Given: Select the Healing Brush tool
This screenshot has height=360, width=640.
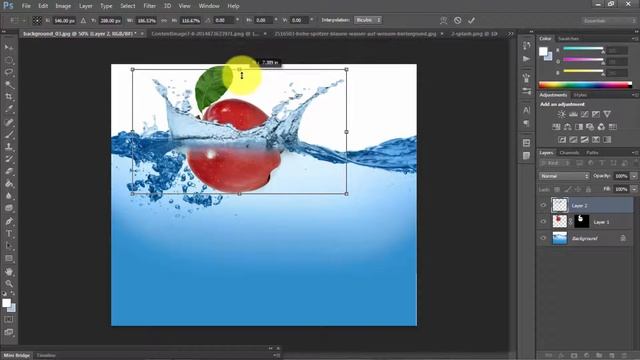Looking at the screenshot, I should [x=9, y=122].
